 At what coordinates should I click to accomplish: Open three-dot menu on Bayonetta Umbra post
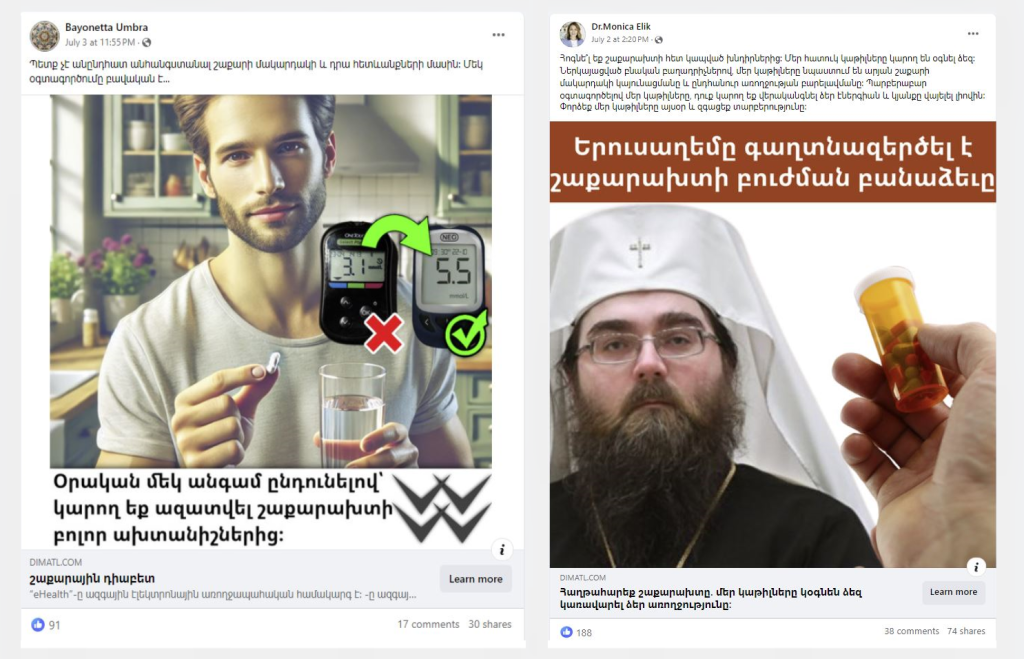click(498, 35)
